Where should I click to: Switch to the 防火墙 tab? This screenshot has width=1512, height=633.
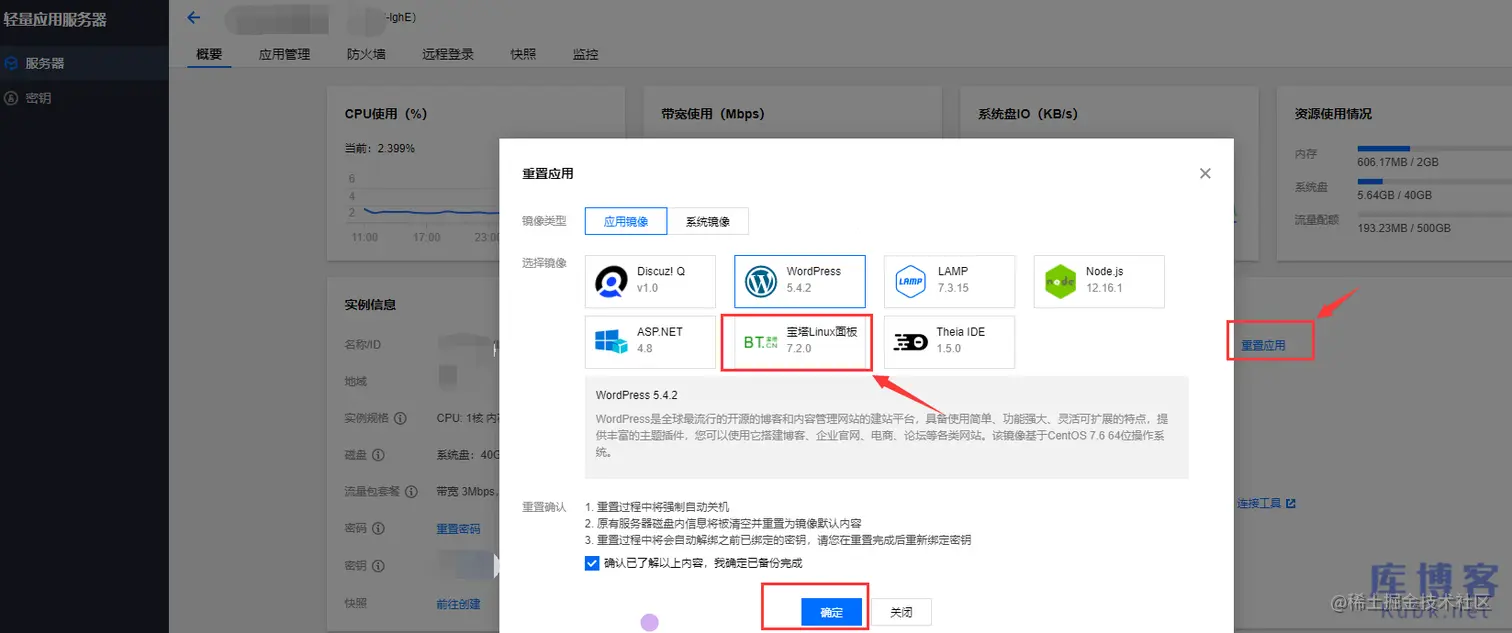tap(366, 55)
